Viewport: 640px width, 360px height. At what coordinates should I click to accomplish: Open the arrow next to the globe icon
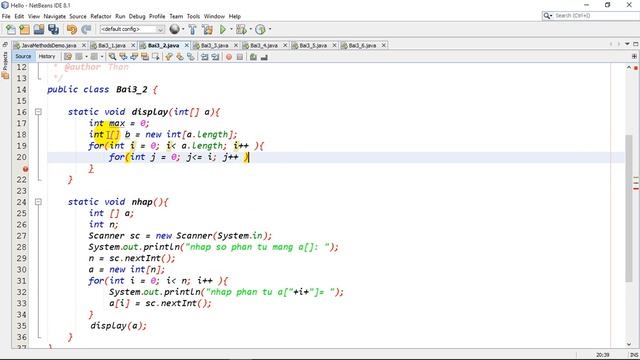tap(182, 29)
